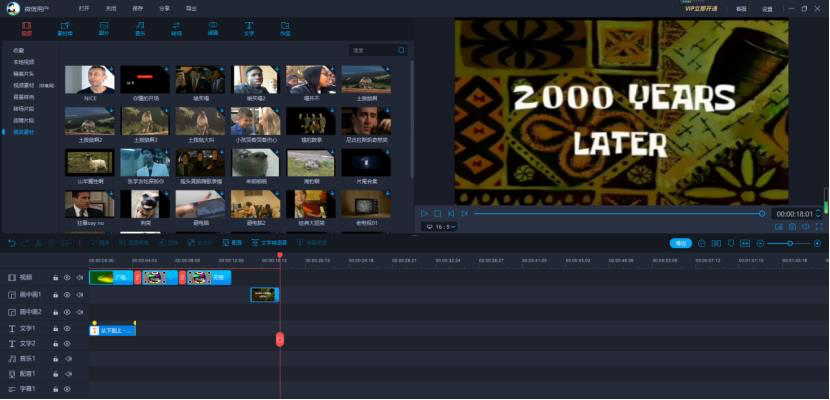Open the 导出 export menu in title bar

click(x=191, y=9)
